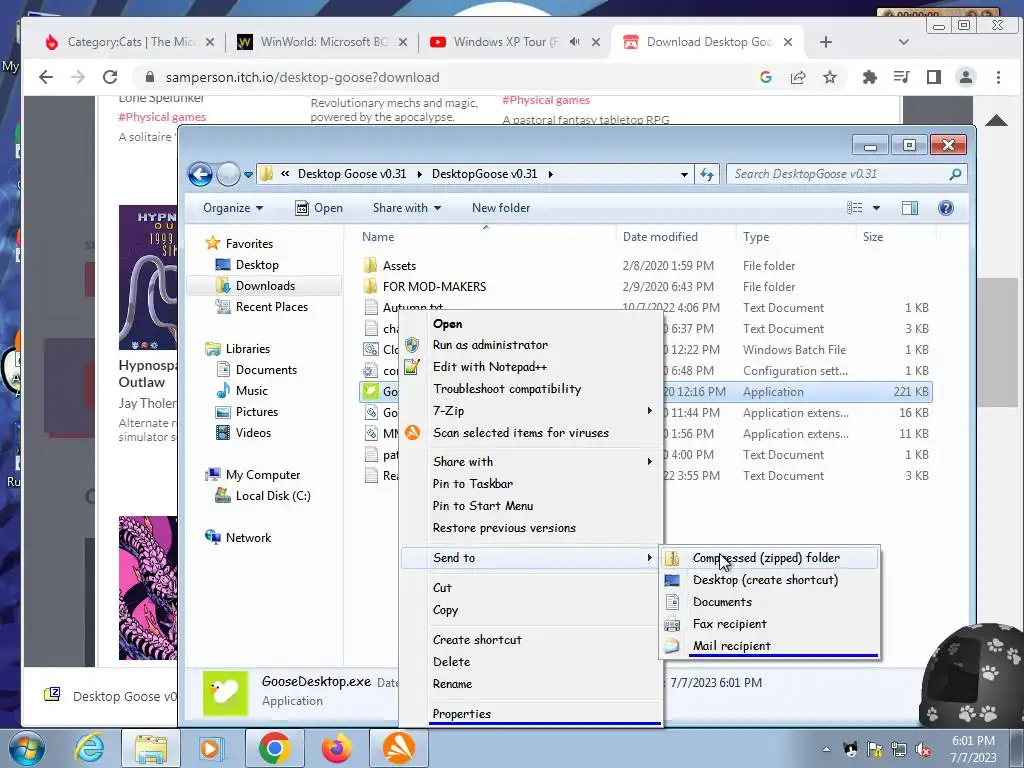Select Downloads in Favorites
The image size is (1024, 768).
pyautogui.click(x=264, y=286)
